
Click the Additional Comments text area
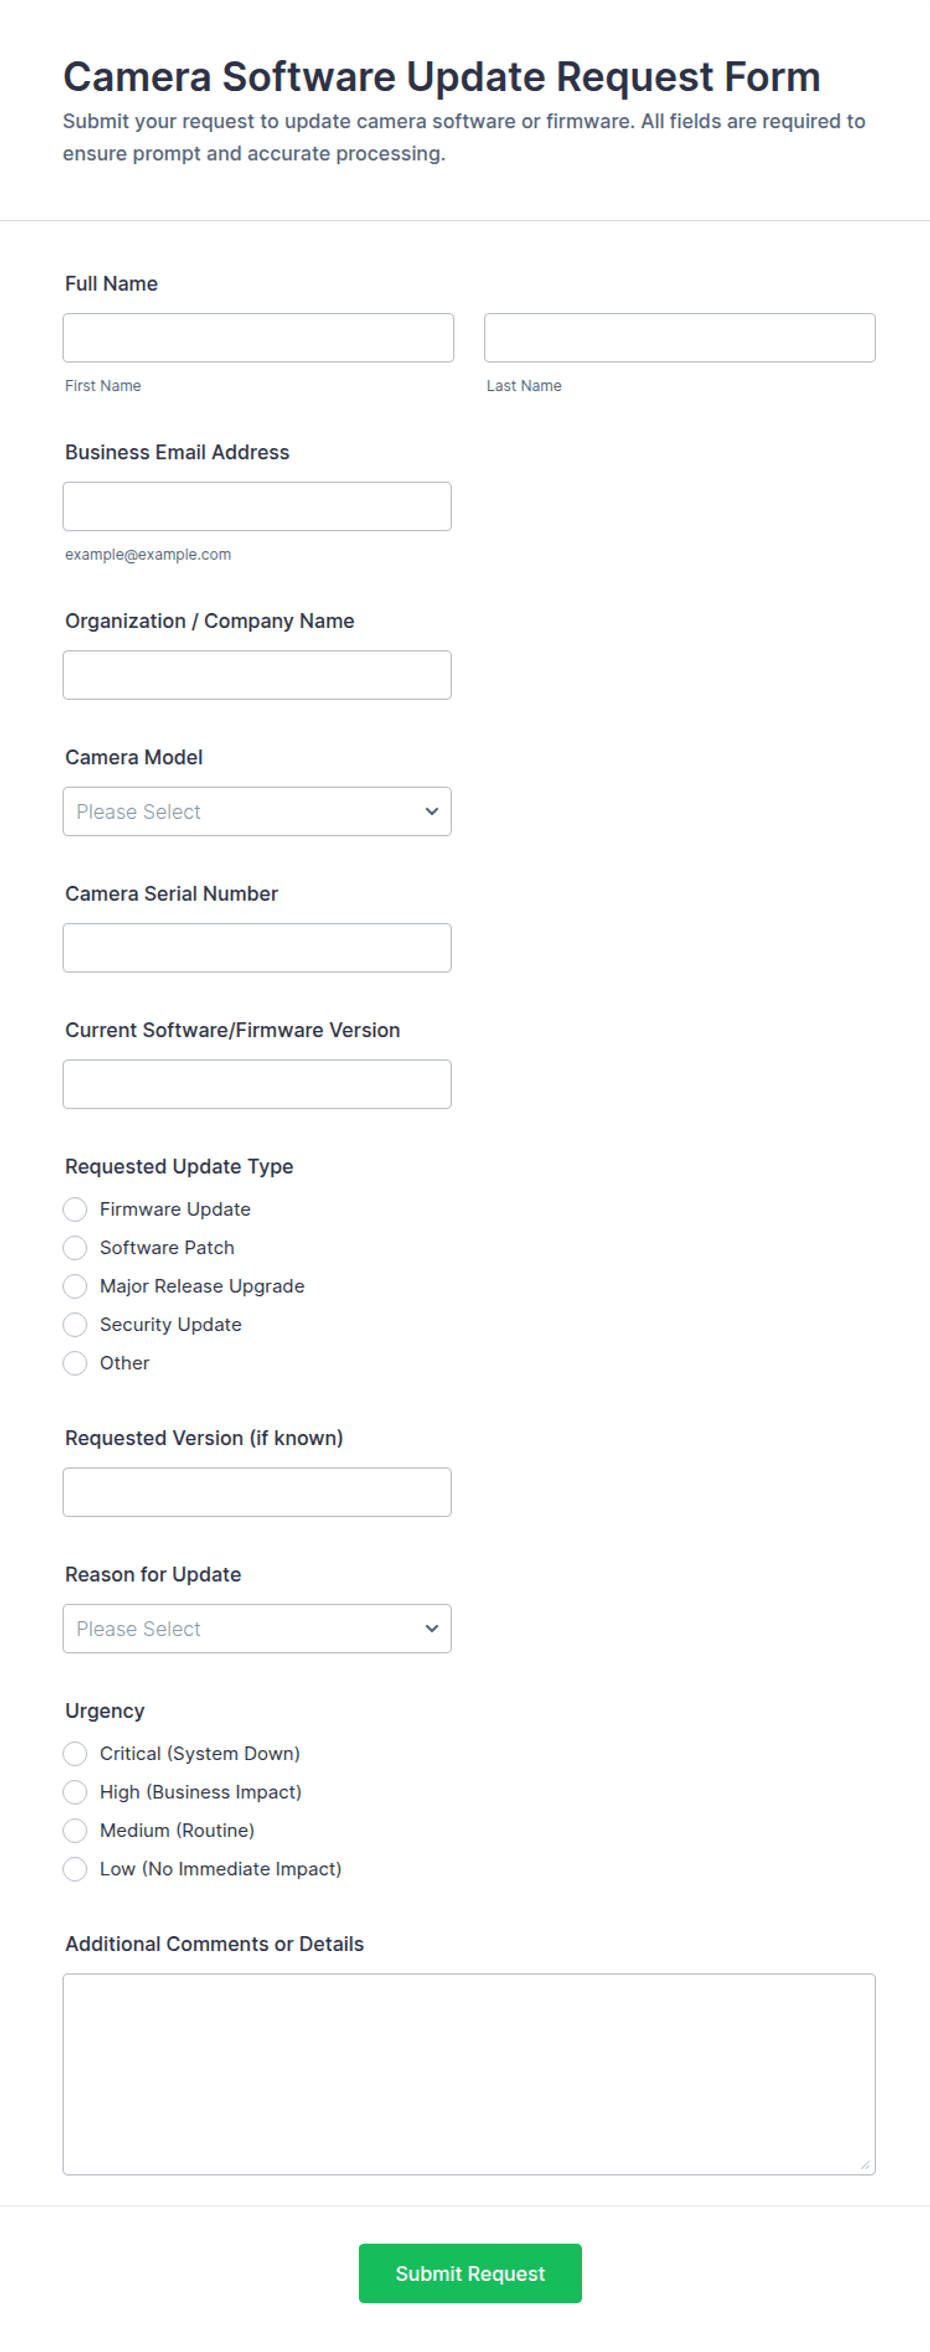click(x=469, y=2074)
